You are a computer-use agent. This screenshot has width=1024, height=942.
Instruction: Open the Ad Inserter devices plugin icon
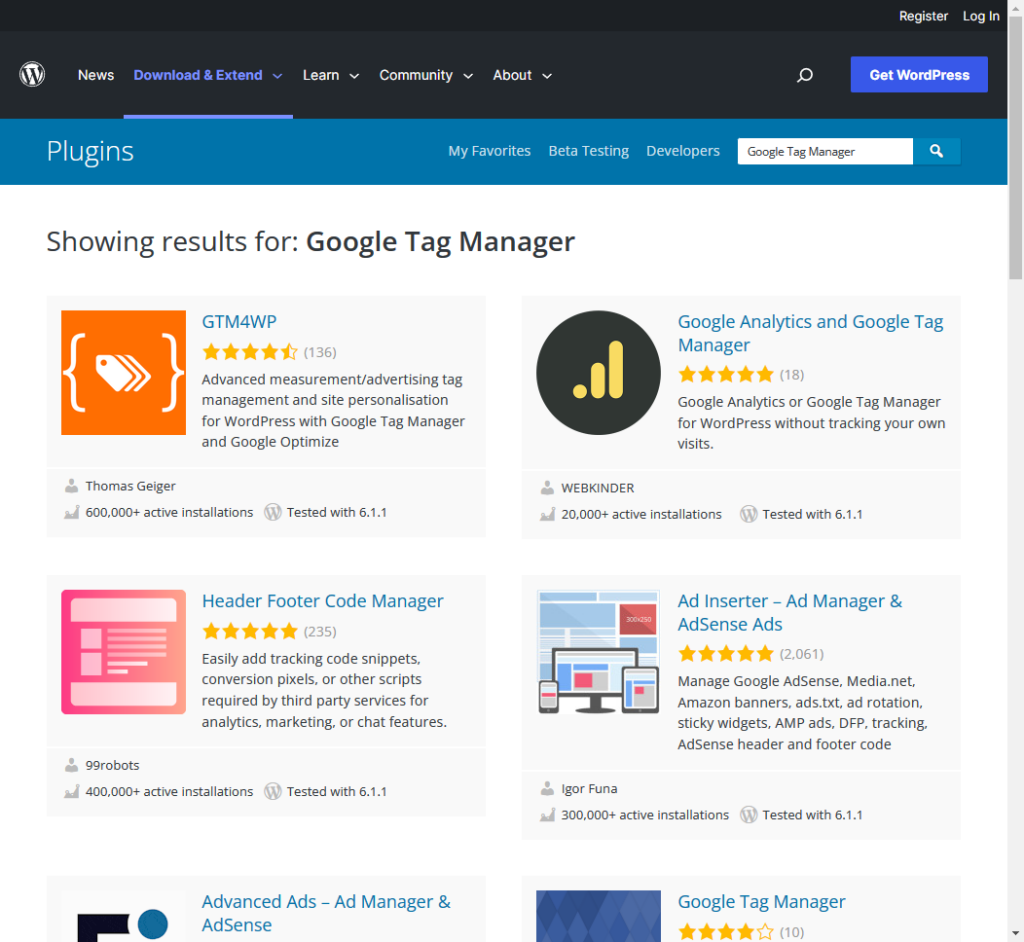[598, 652]
